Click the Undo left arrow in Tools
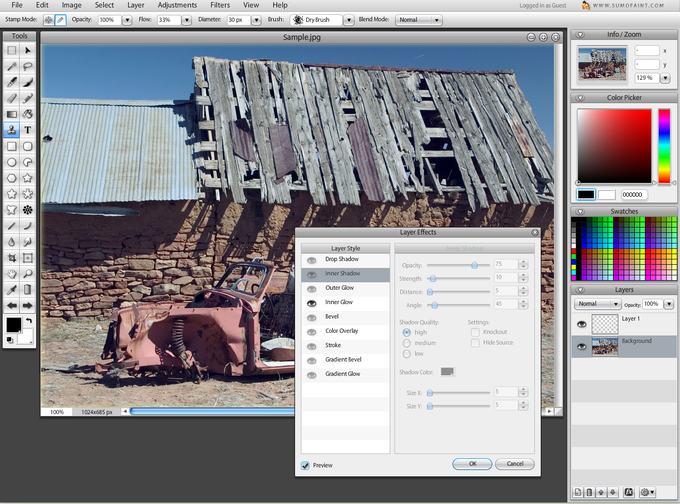The width and height of the screenshot is (680, 504). click(12, 306)
